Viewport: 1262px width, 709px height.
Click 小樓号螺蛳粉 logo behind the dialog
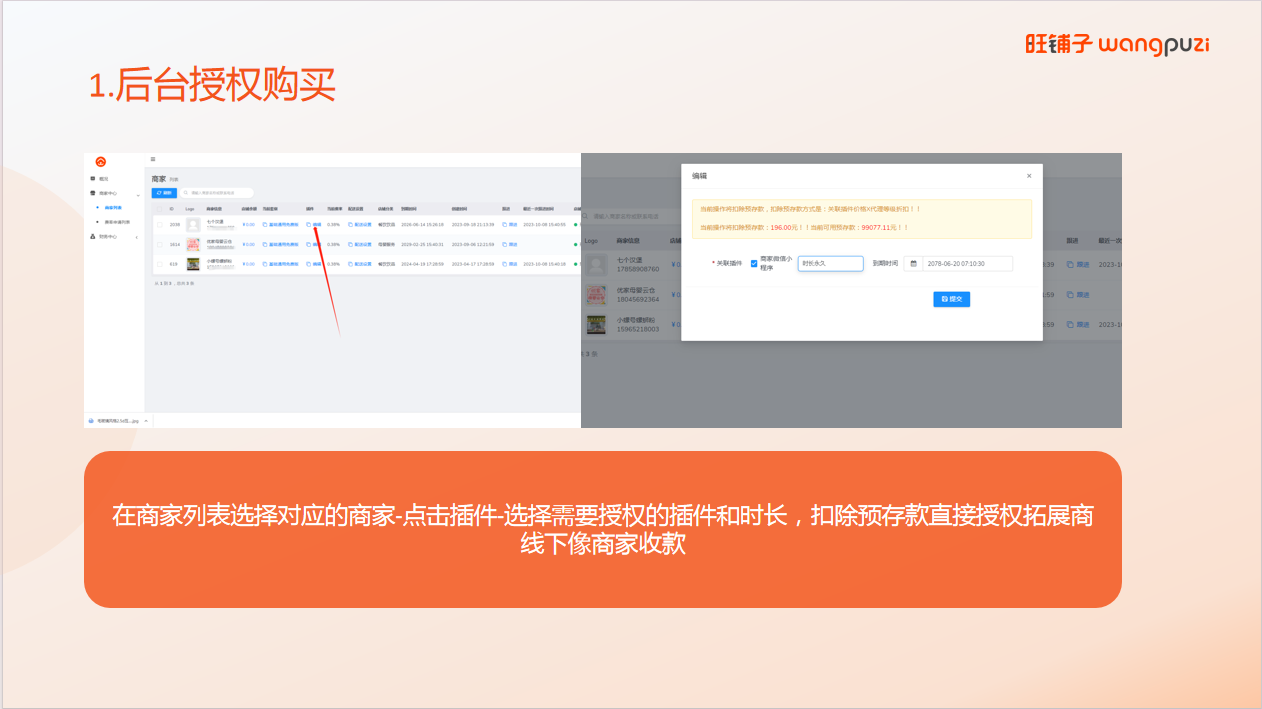[596, 325]
